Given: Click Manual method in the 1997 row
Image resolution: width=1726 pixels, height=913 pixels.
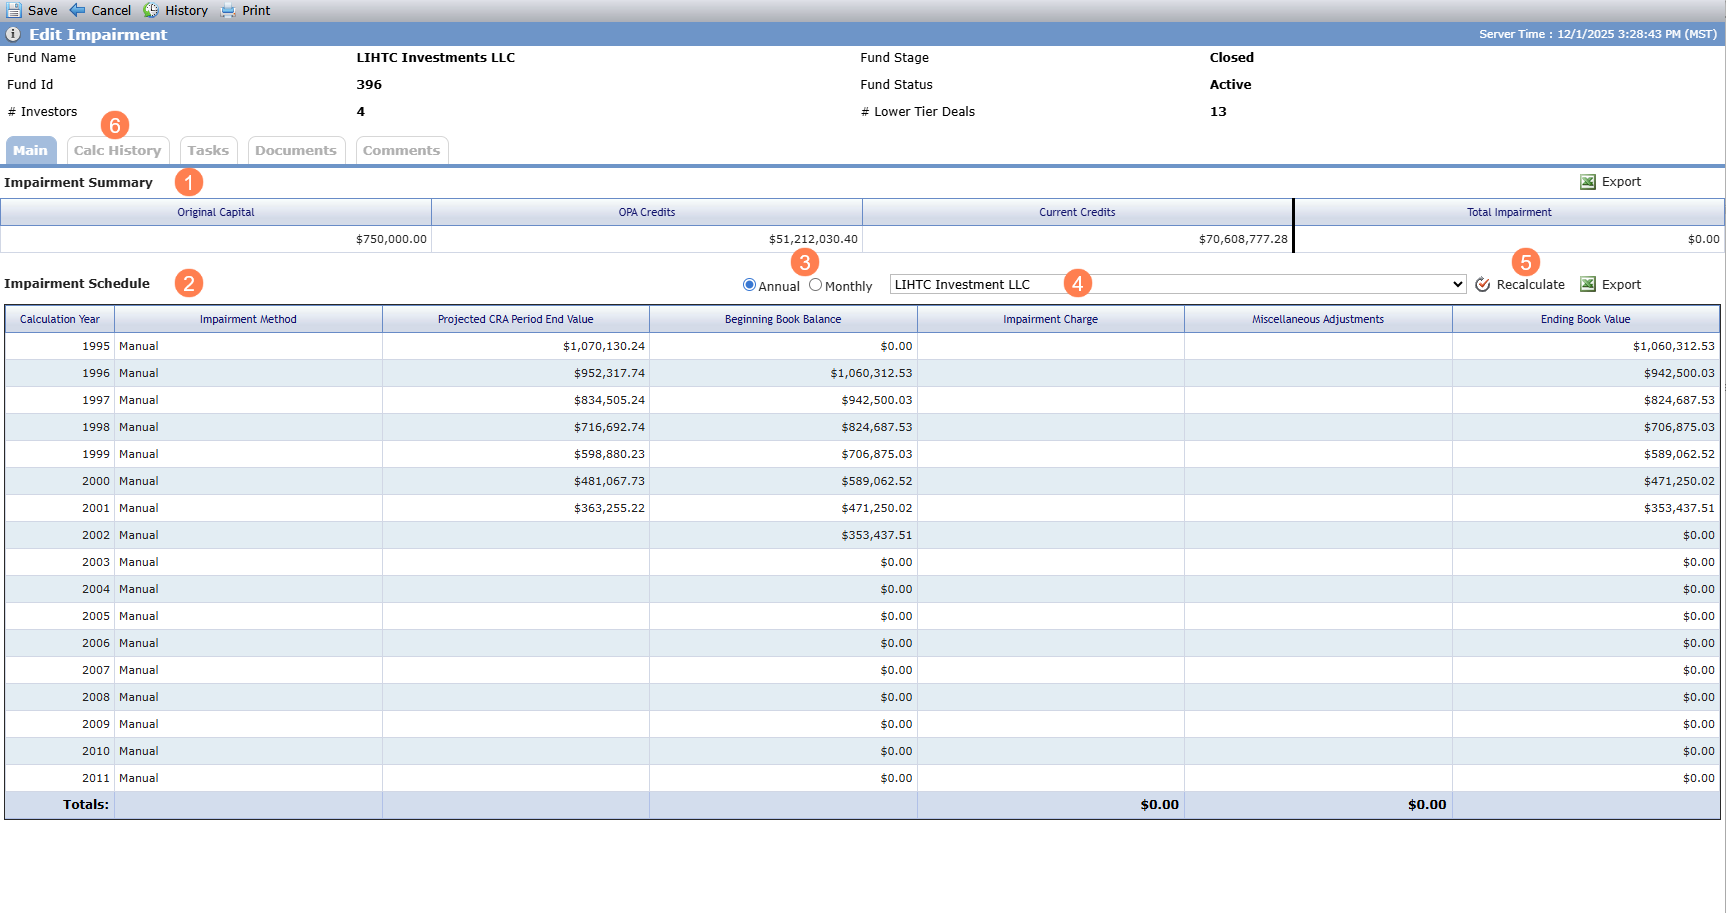Looking at the screenshot, I should click(139, 400).
